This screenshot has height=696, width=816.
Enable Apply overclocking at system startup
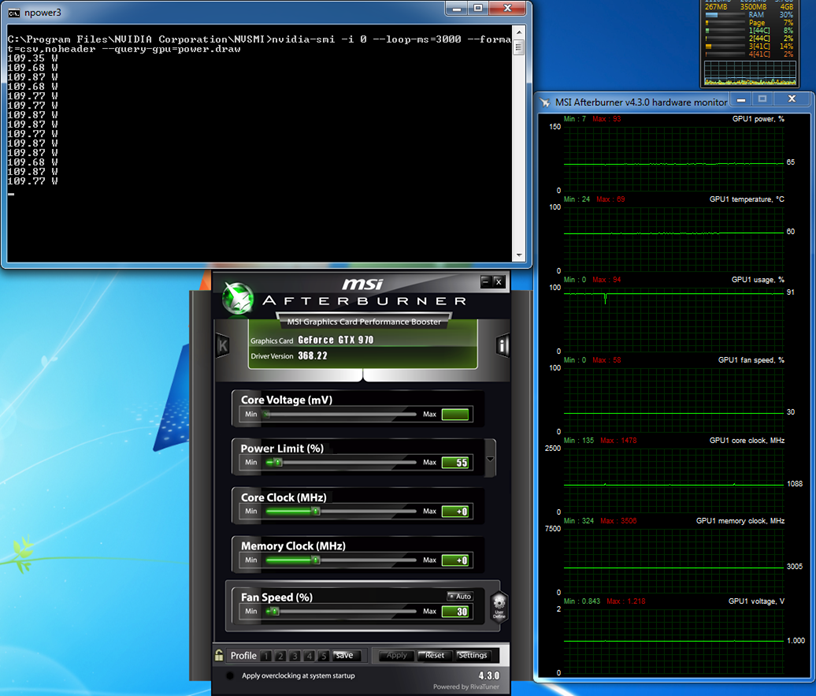point(232,677)
